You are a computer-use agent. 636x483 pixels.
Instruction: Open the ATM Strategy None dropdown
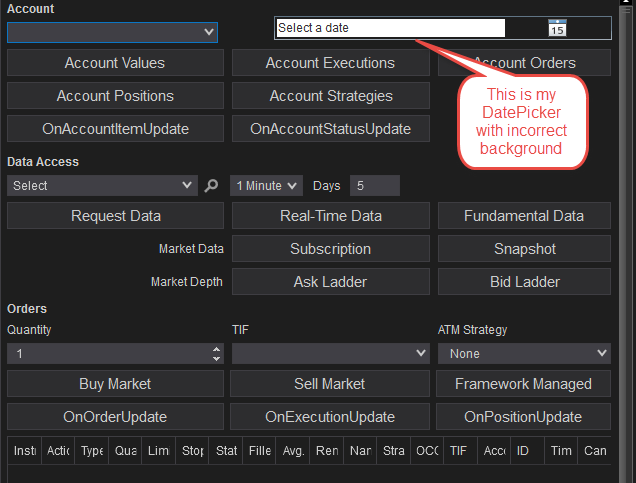[524, 354]
